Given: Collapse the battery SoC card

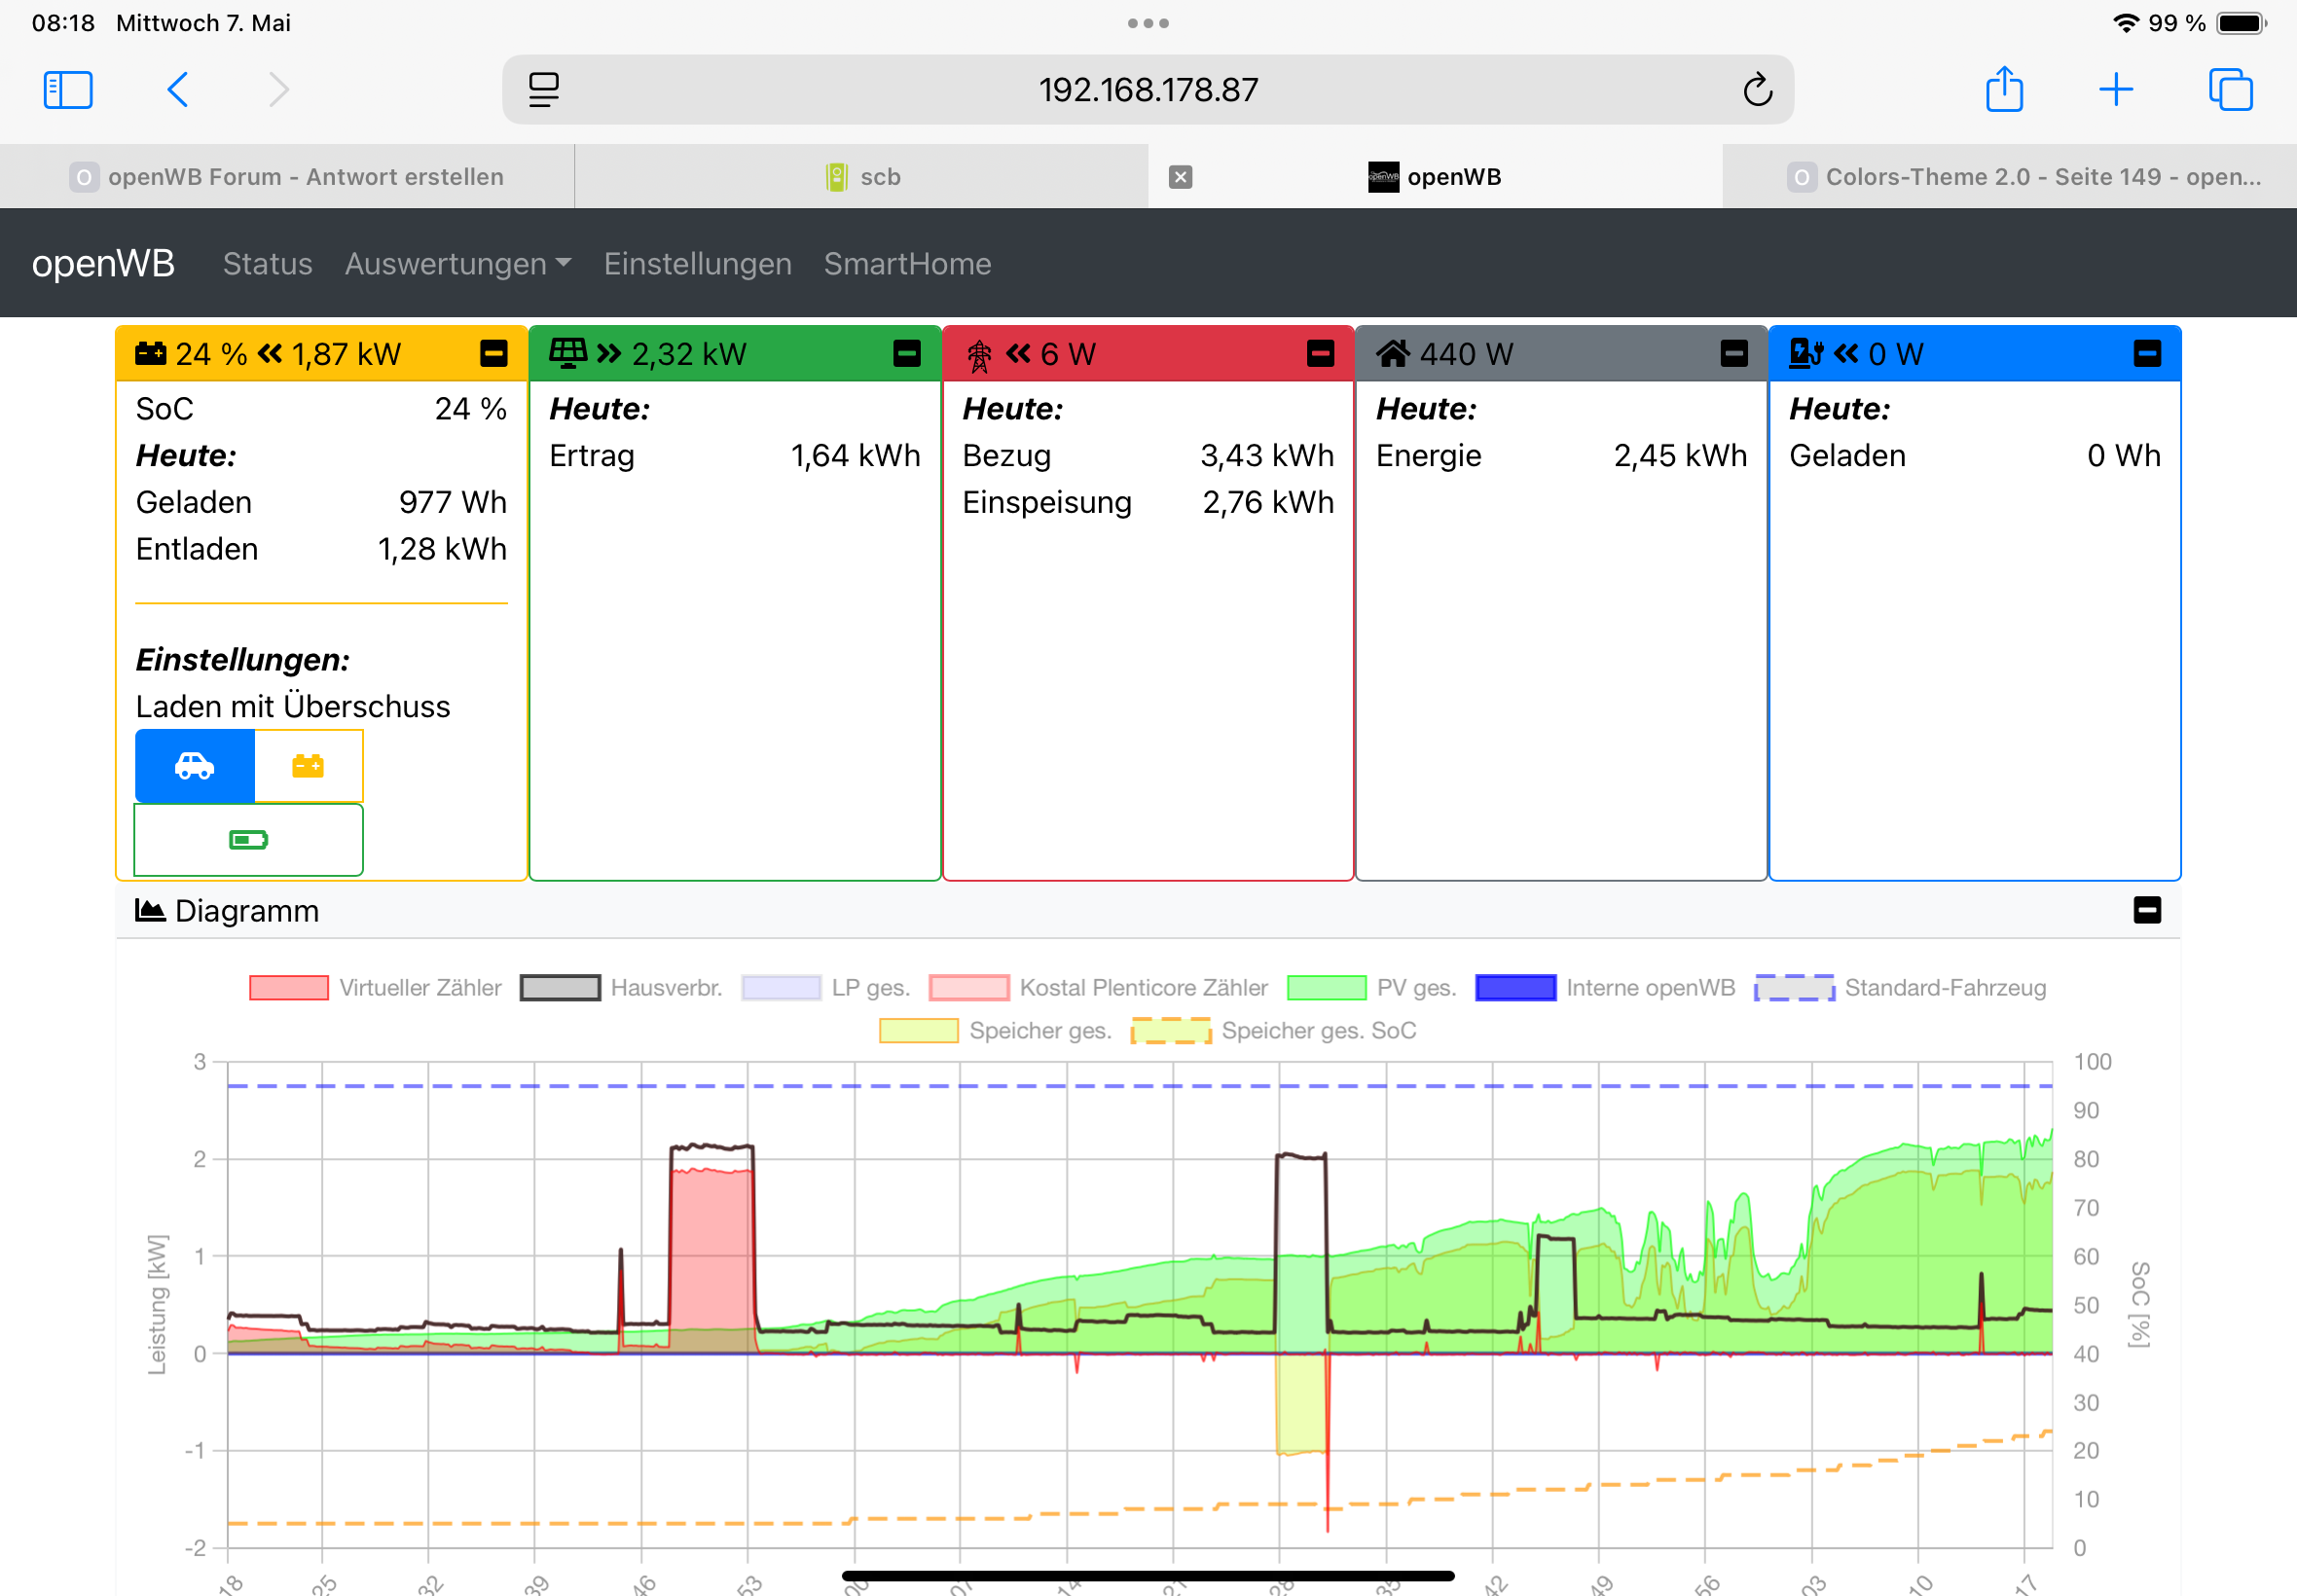Looking at the screenshot, I should pyautogui.click(x=494, y=354).
